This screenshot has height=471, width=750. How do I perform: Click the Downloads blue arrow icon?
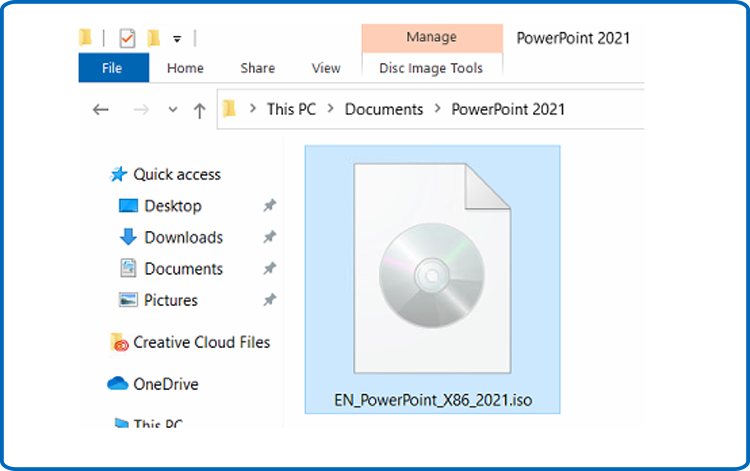click(x=128, y=237)
